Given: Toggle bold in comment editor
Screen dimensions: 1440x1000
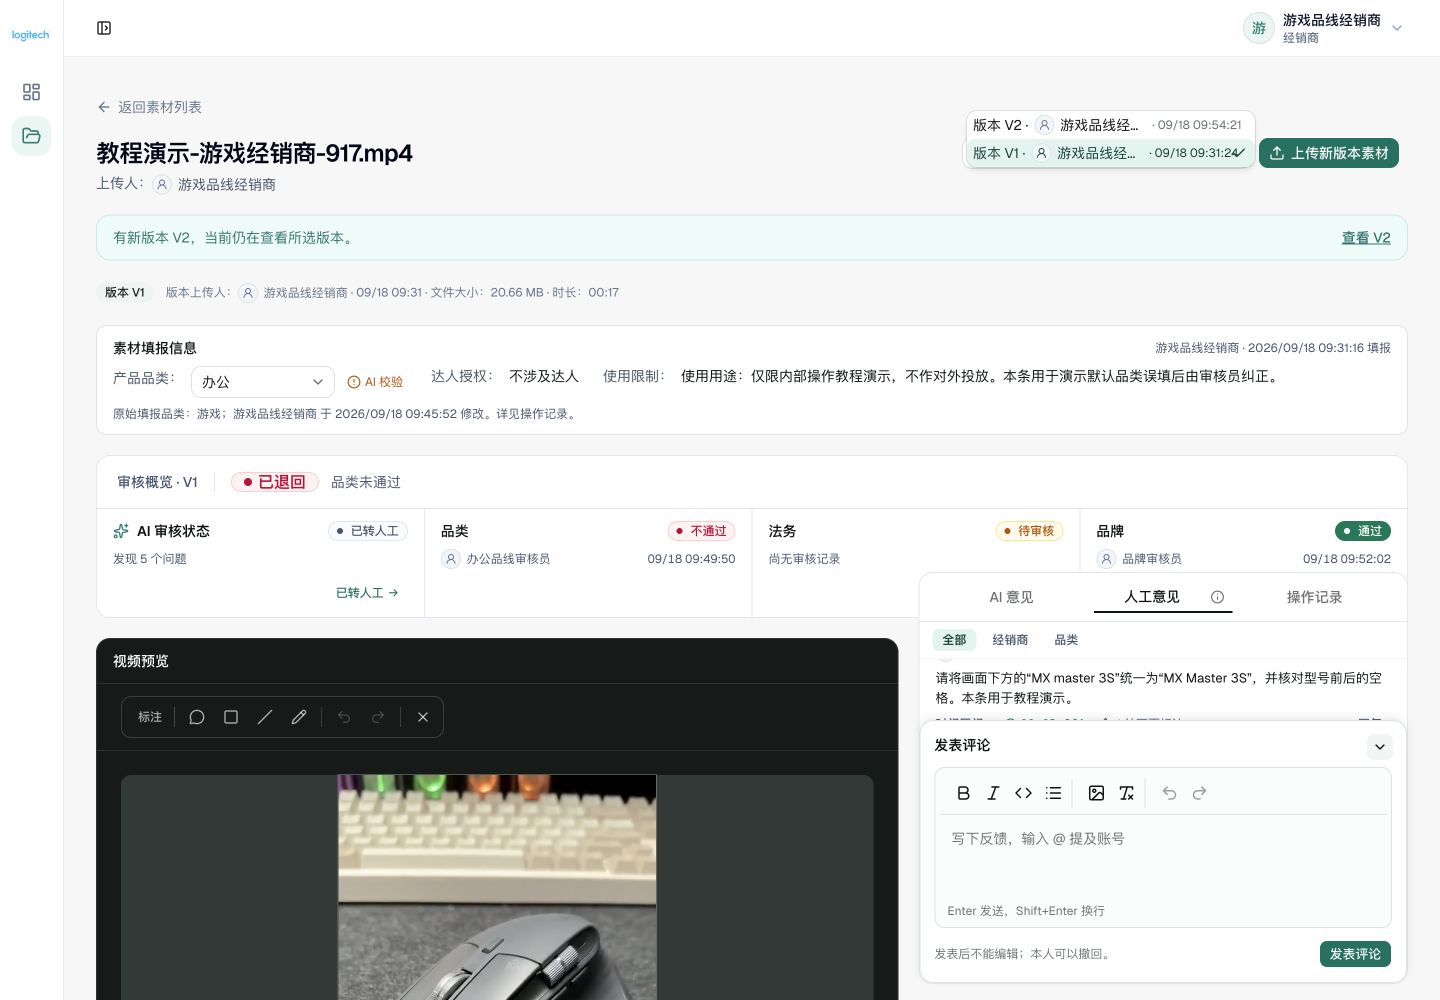Looking at the screenshot, I should click(963, 793).
